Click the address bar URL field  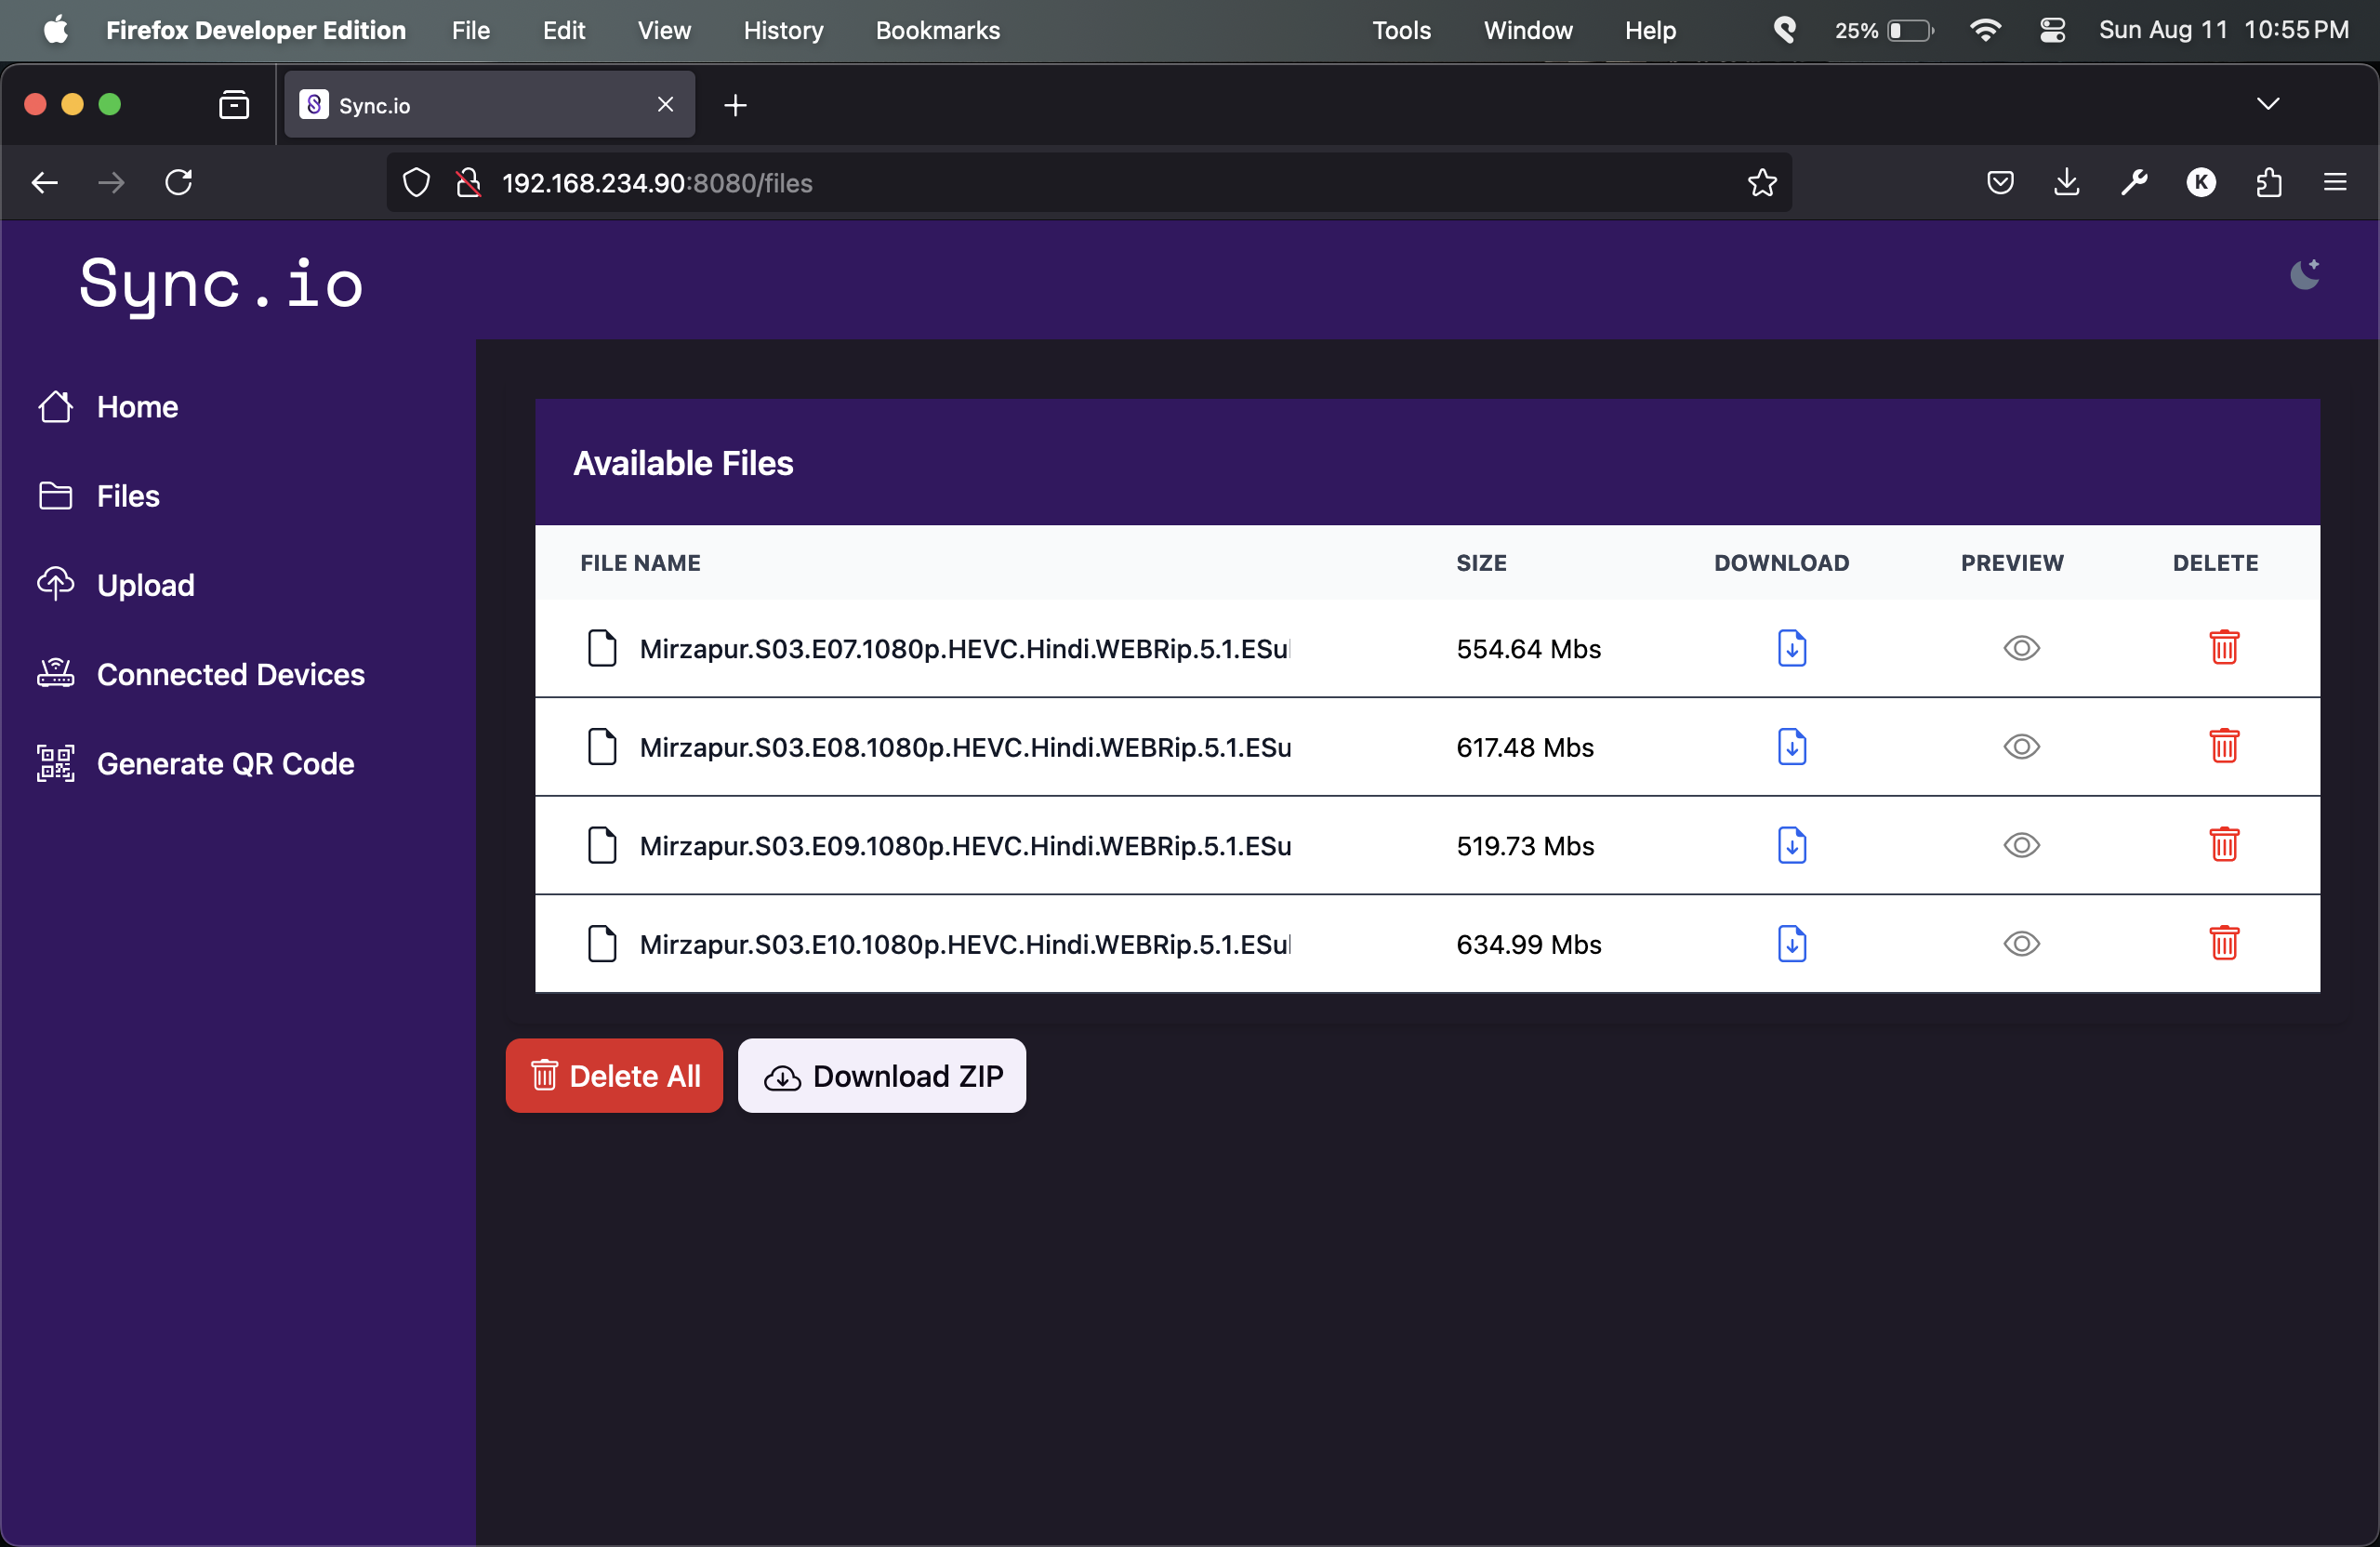pyautogui.click(x=1088, y=183)
